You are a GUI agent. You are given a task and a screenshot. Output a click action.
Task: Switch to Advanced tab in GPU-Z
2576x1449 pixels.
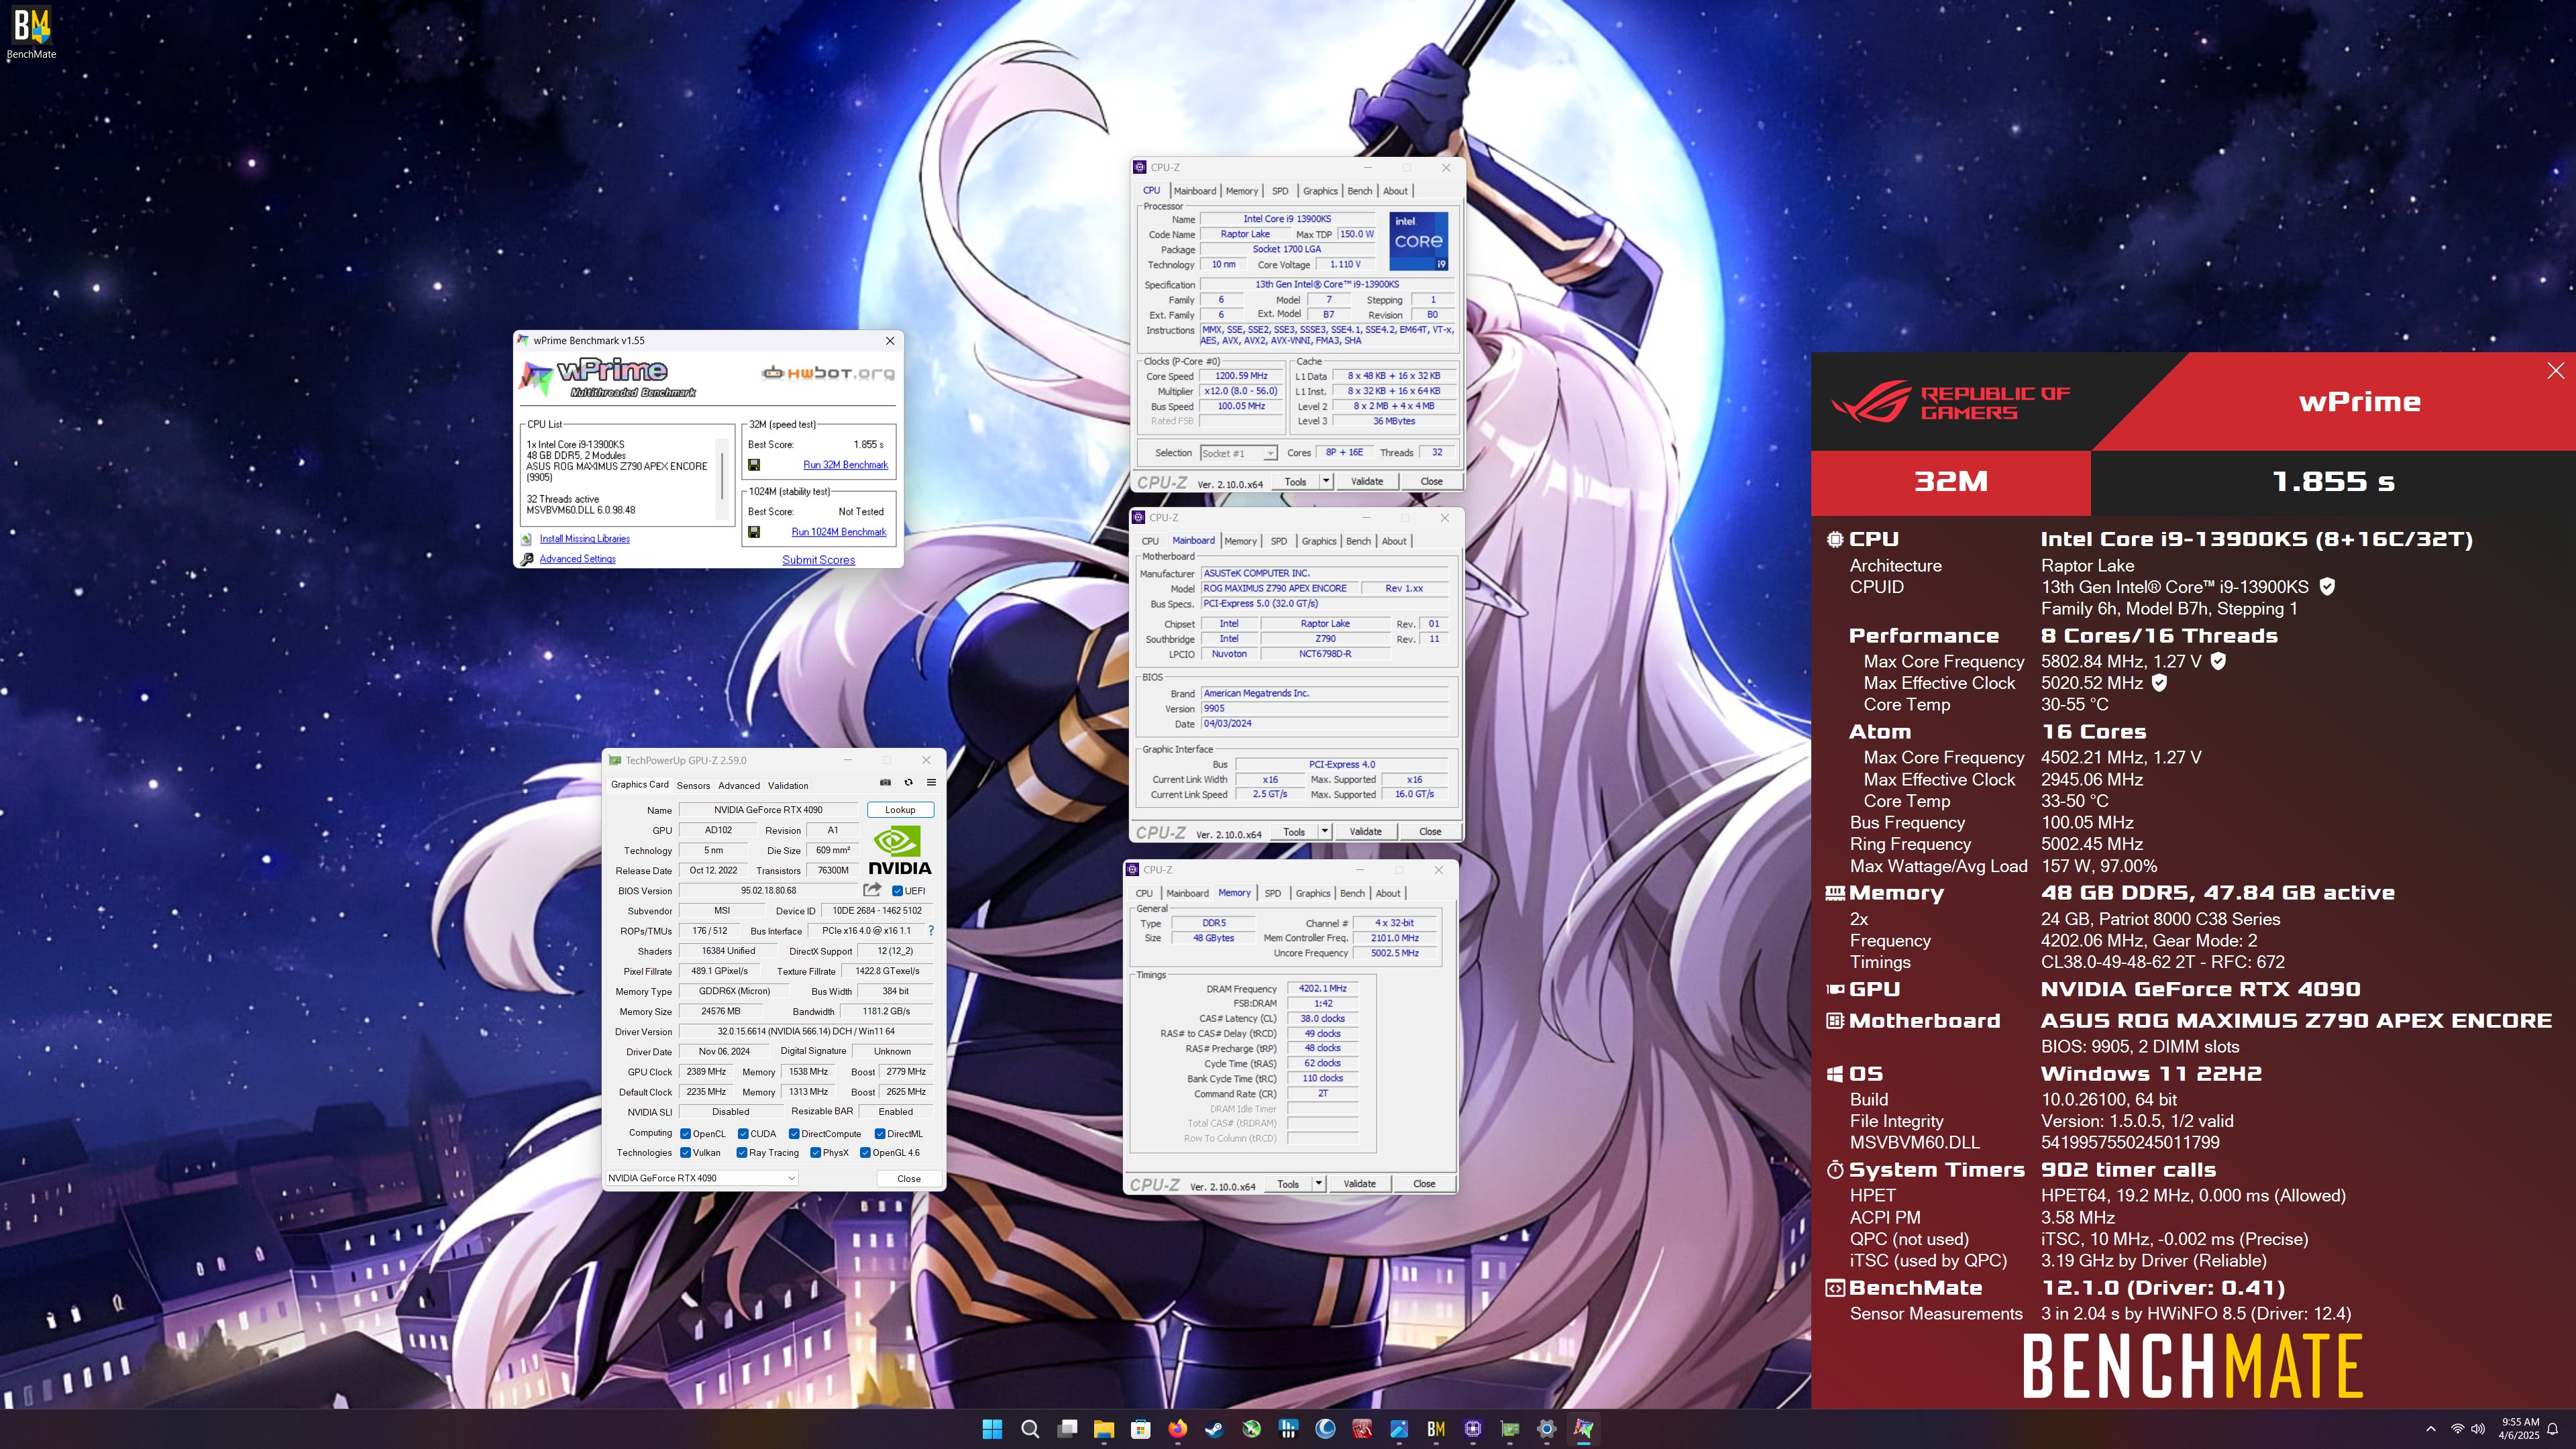739,786
